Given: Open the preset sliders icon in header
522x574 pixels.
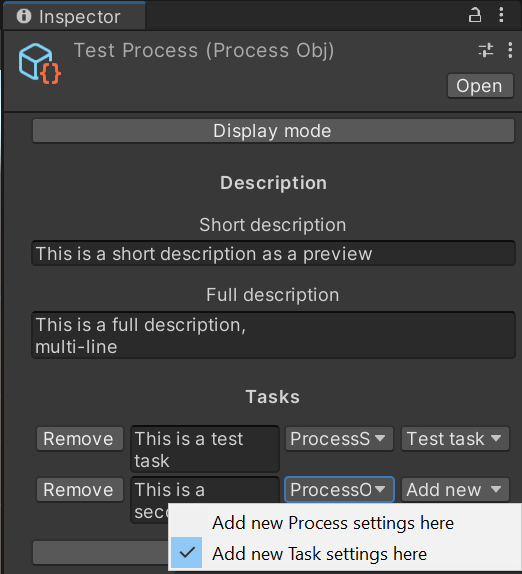Looking at the screenshot, I should (486, 50).
